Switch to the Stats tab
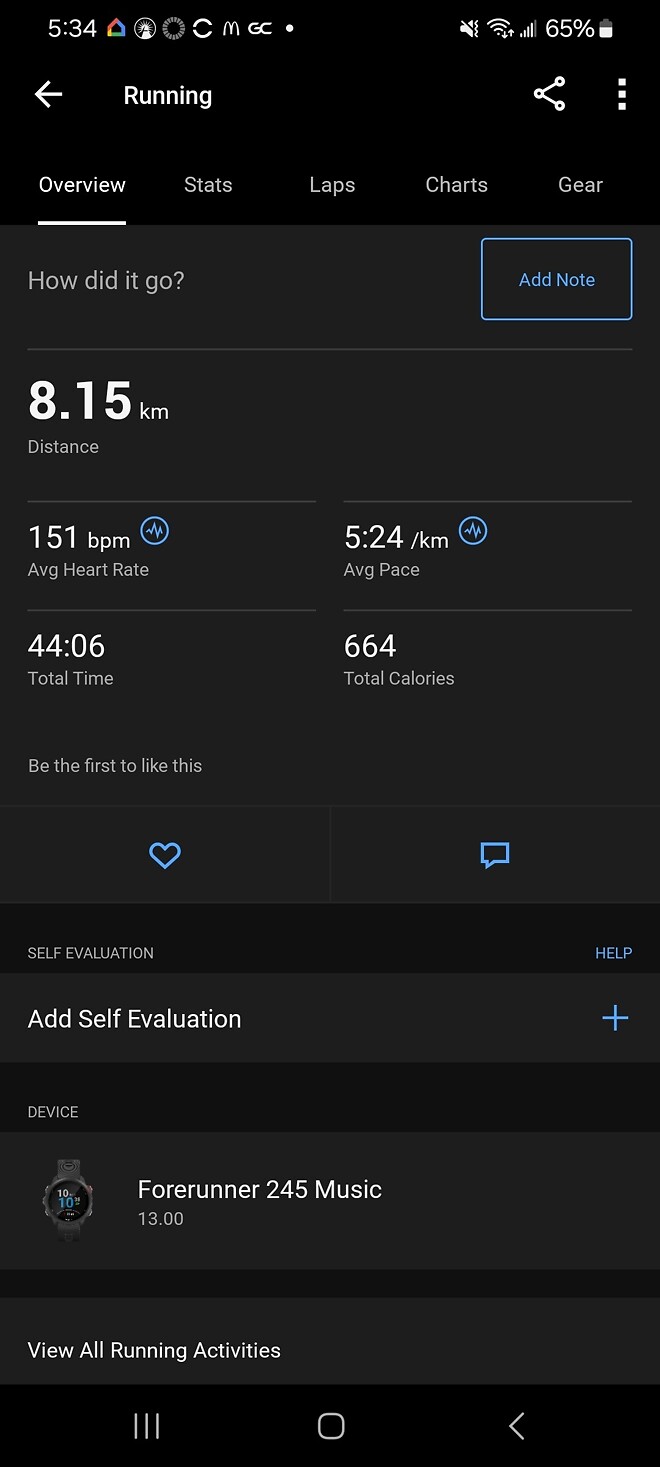The width and height of the screenshot is (660, 1467). [207, 185]
